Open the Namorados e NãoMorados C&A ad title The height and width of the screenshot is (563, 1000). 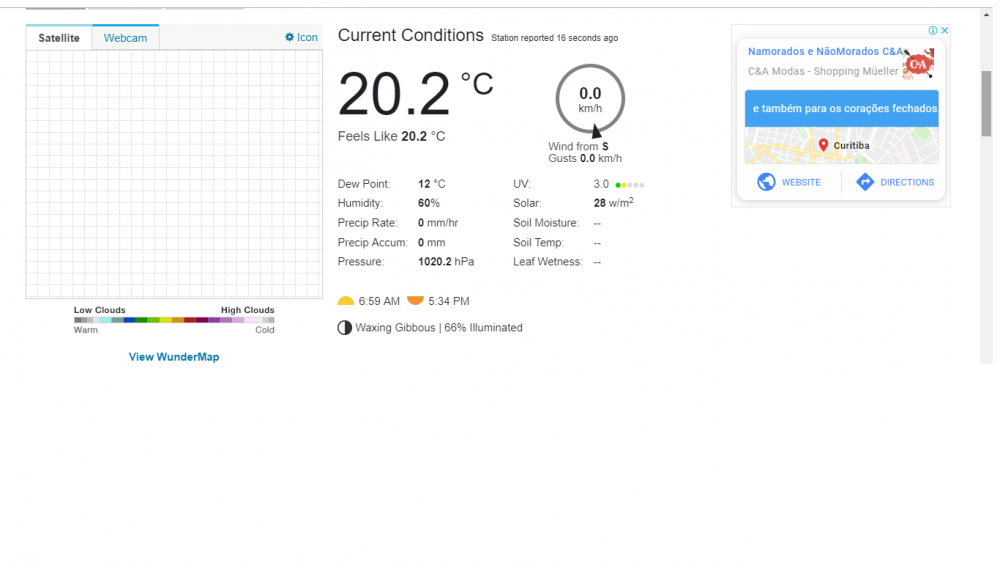[x=825, y=51]
